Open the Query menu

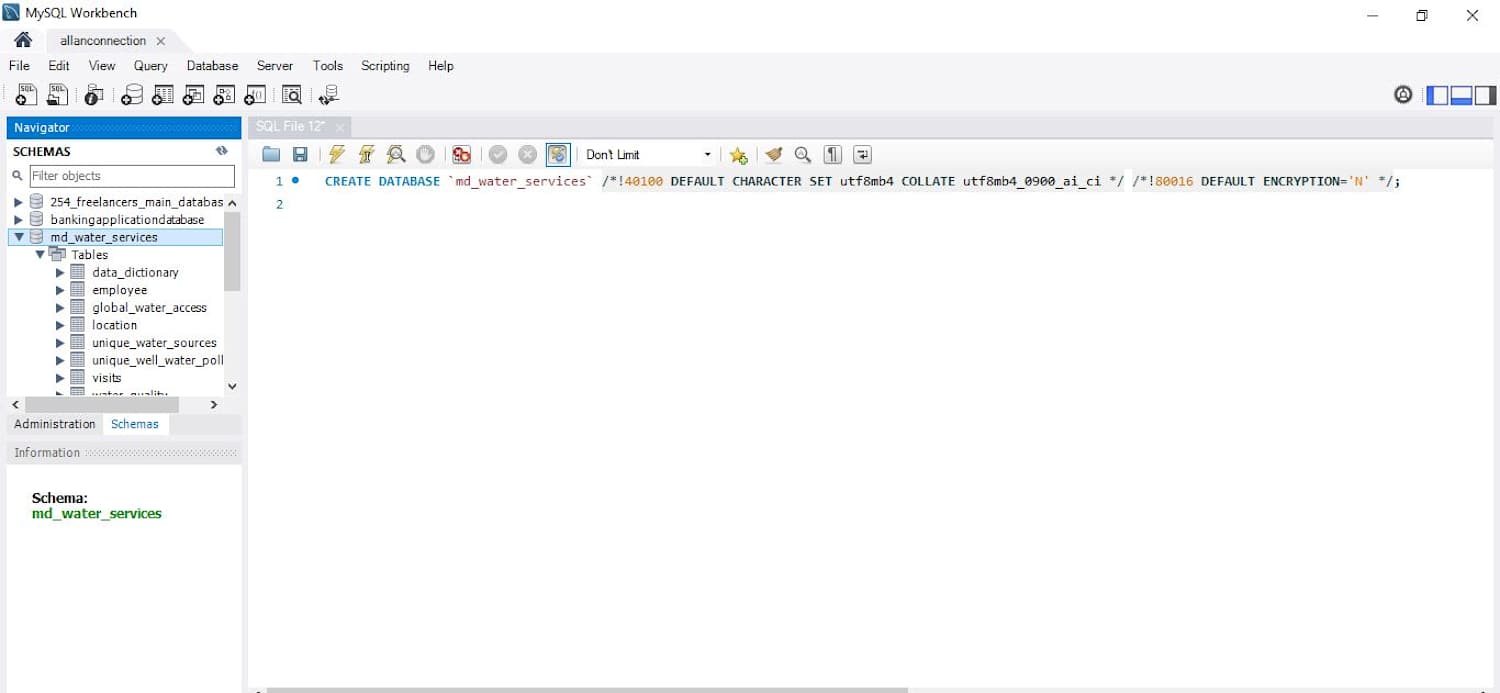pos(151,66)
